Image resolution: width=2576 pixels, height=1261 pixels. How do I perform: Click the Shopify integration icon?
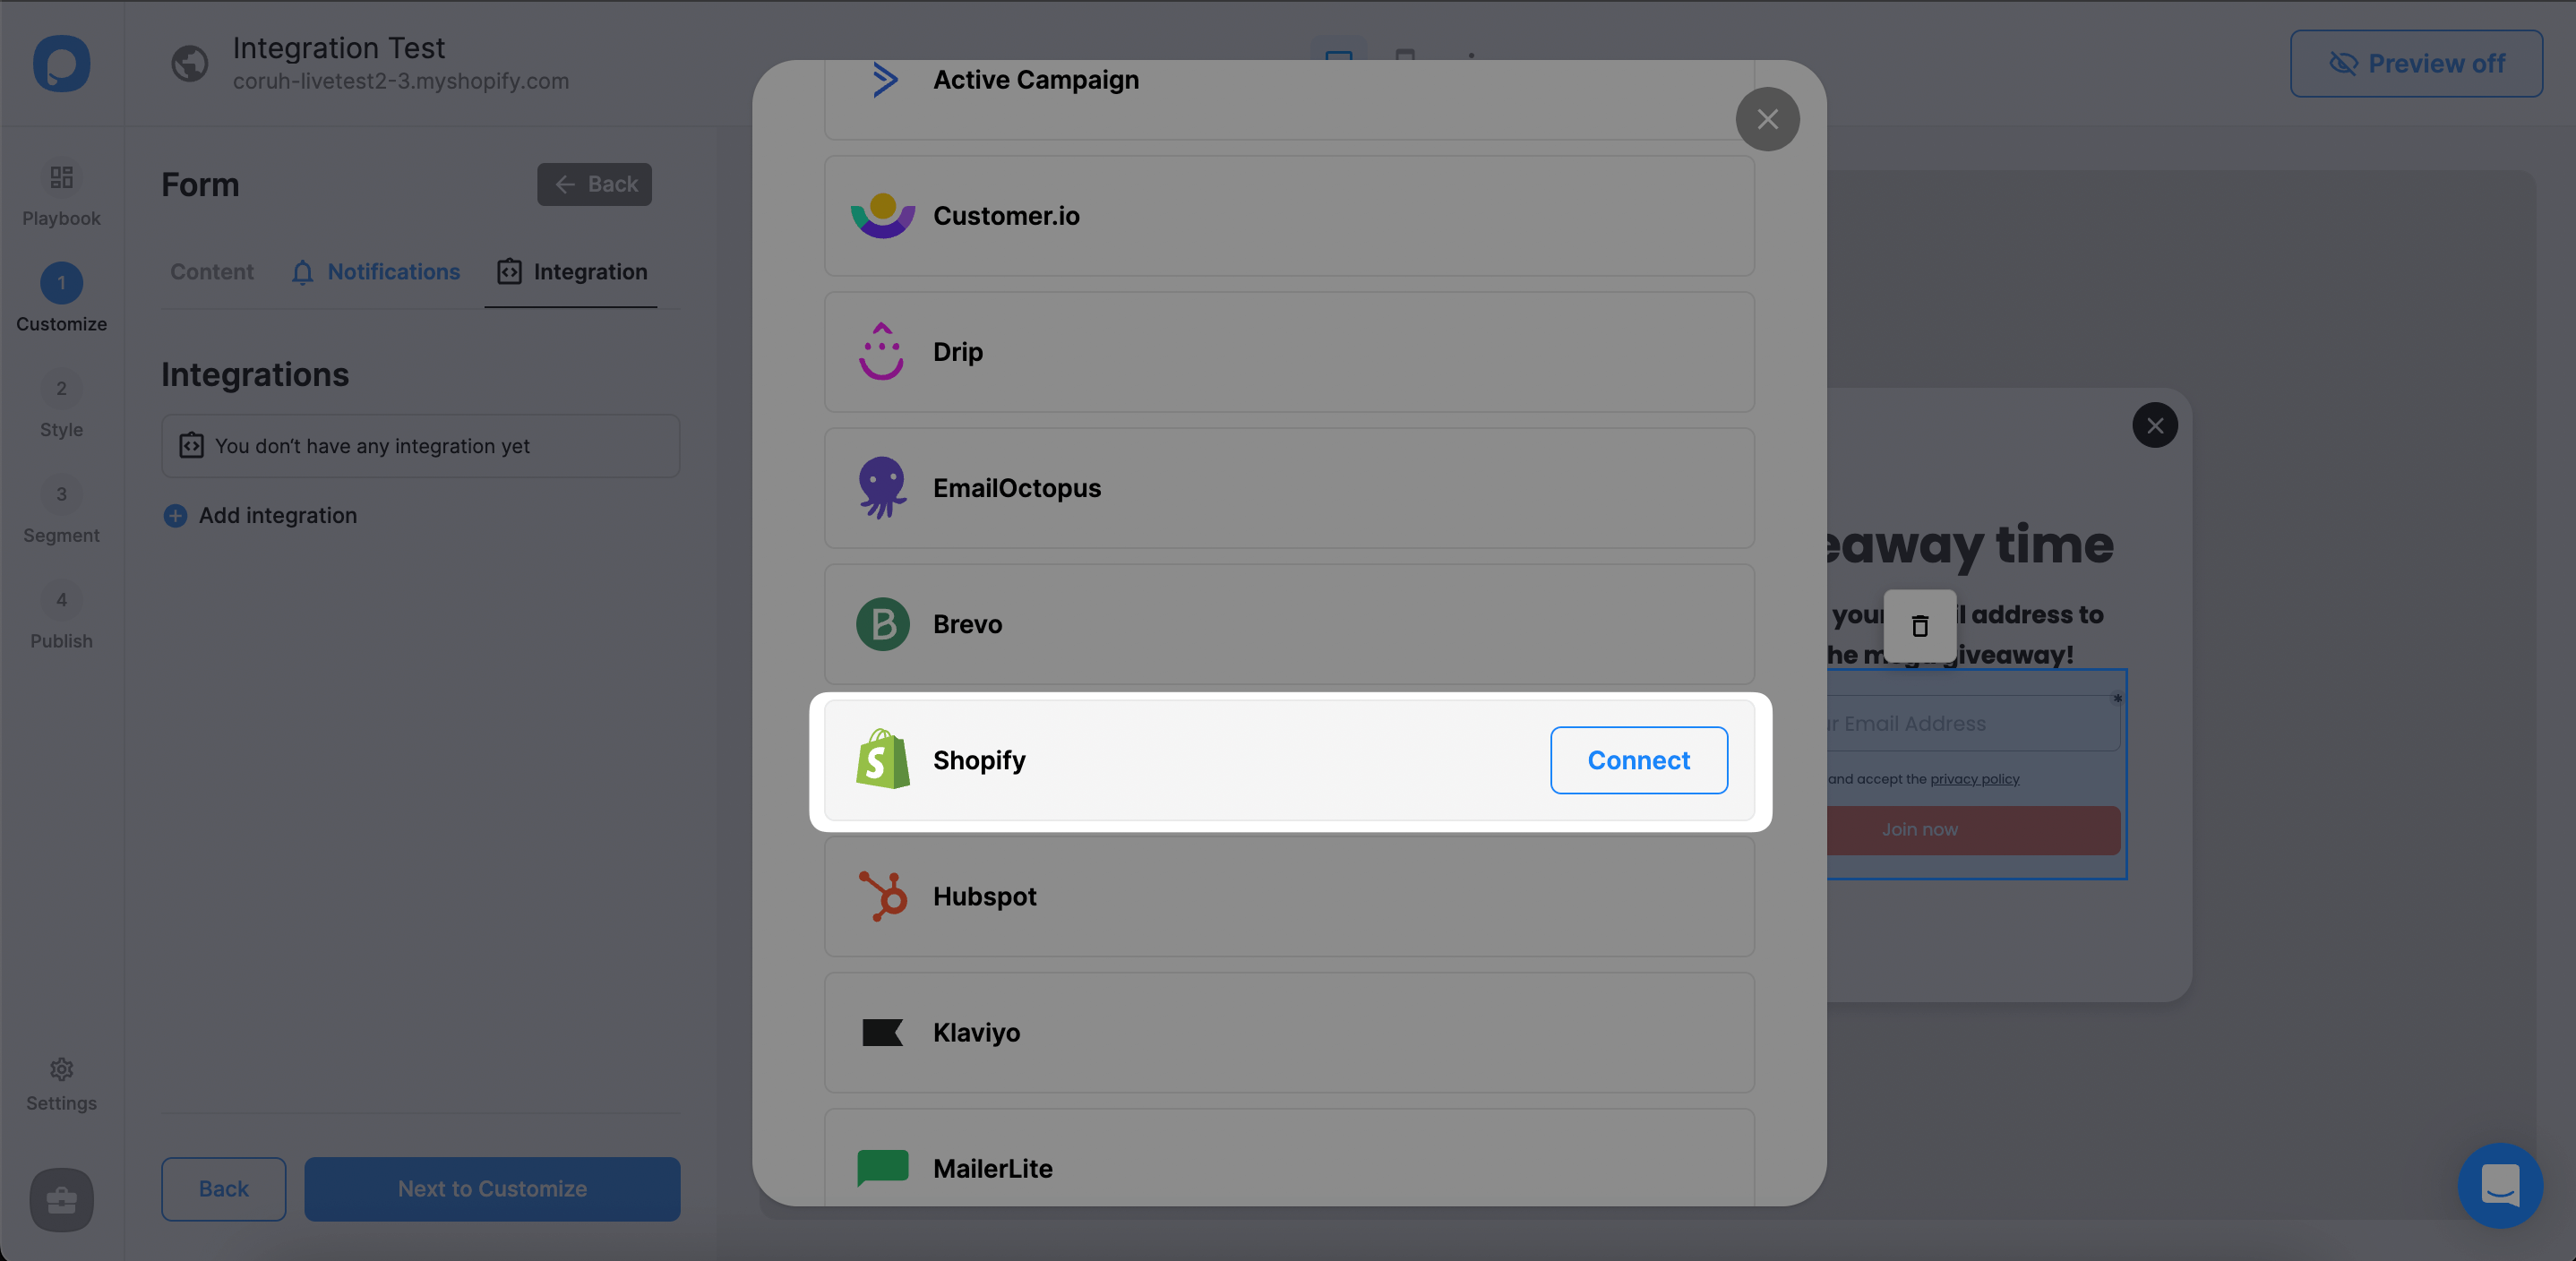(884, 759)
